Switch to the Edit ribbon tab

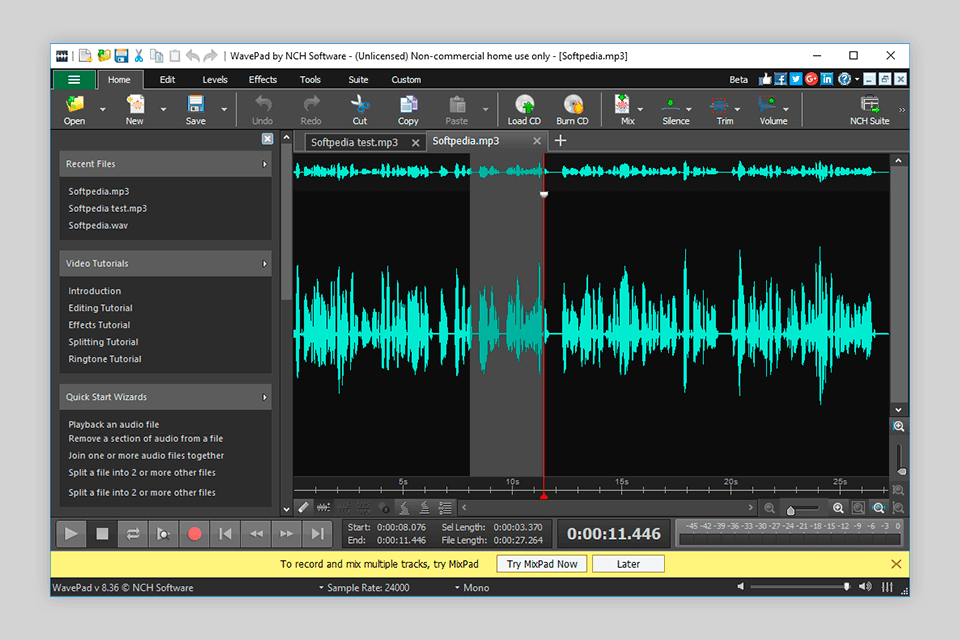coord(167,80)
